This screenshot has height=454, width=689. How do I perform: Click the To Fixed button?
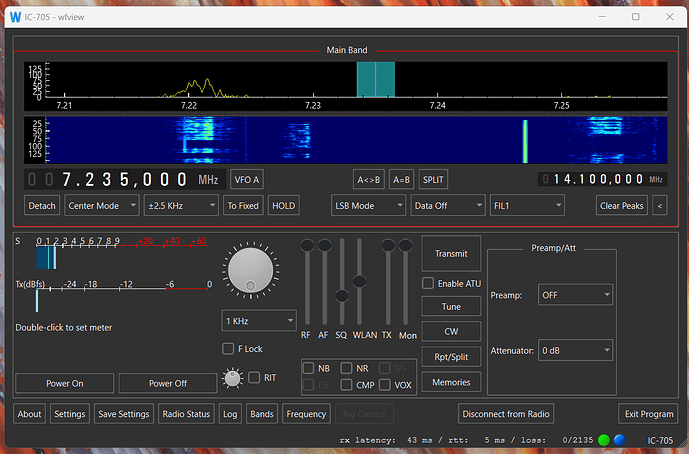click(x=243, y=206)
